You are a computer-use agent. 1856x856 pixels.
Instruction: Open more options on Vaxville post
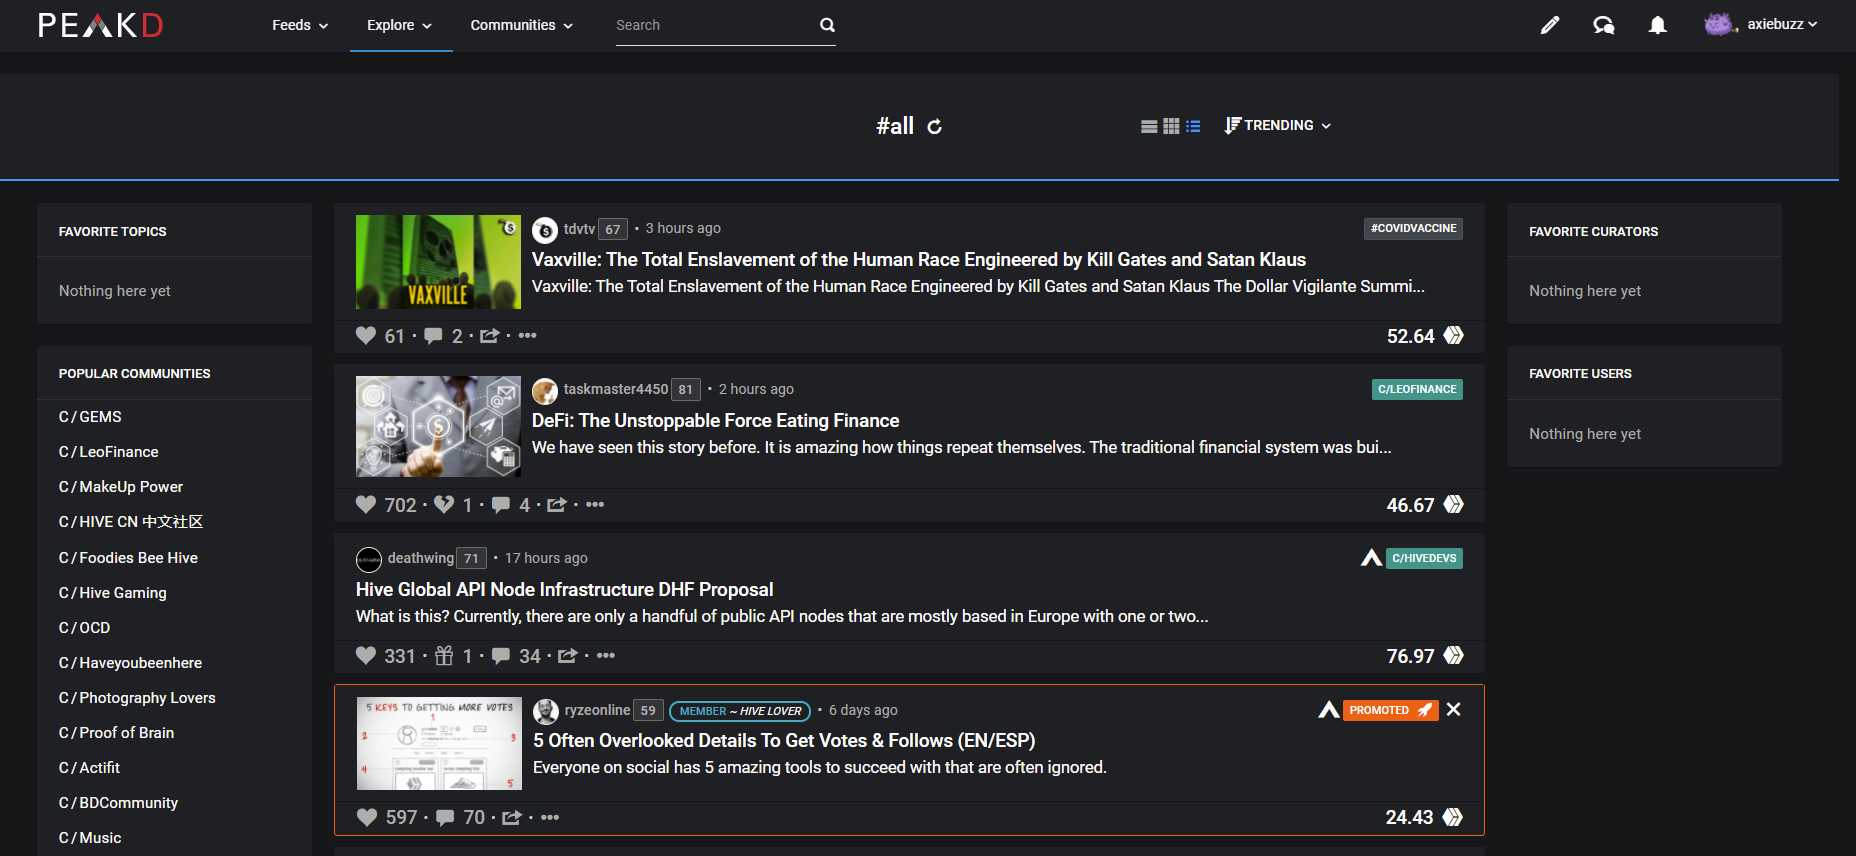pyautogui.click(x=528, y=336)
